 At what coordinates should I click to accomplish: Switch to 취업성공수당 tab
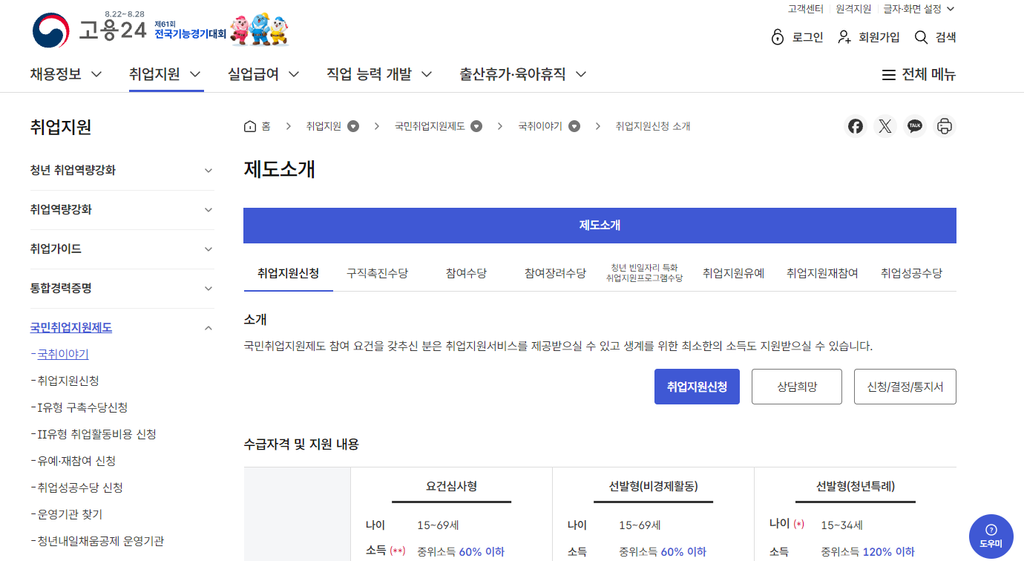pos(911,274)
